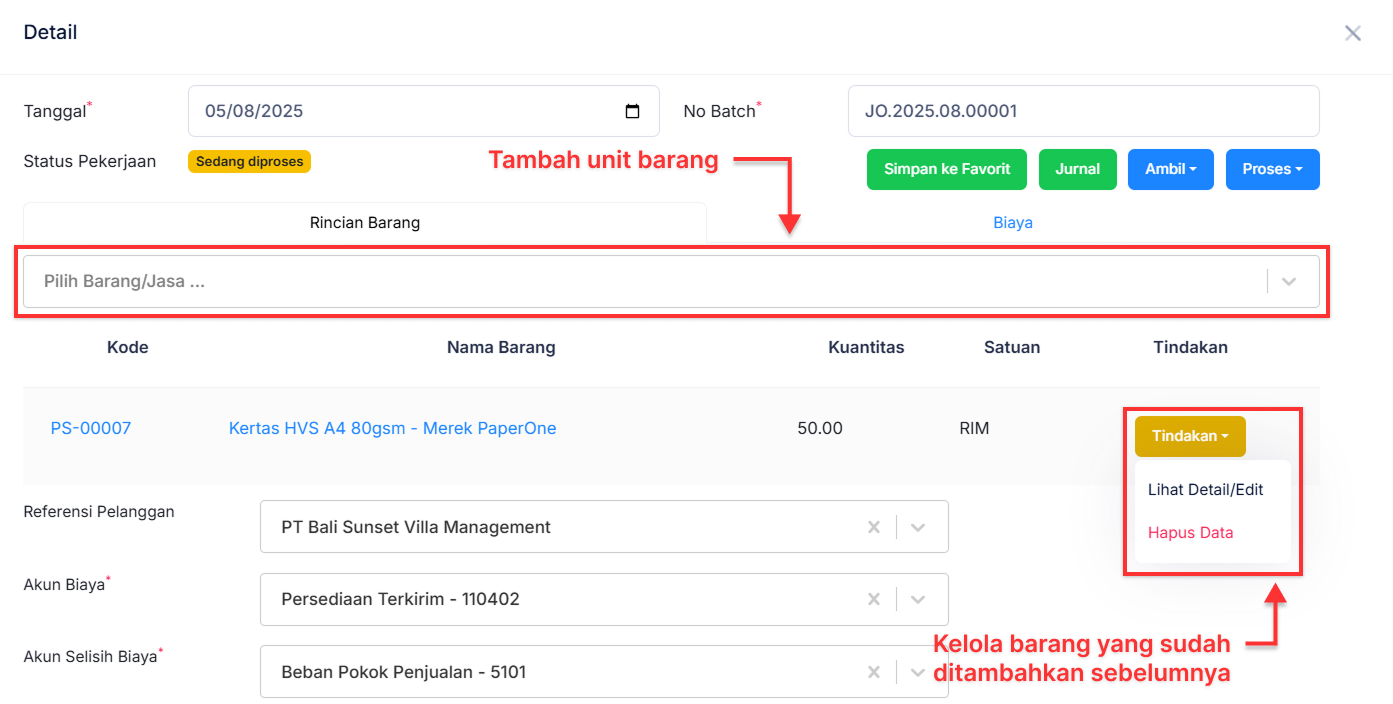The height and width of the screenshot is (704, 1393).
Task: Click the chevron on Akun Selisih Biaya field
Action: pos(918,671)
